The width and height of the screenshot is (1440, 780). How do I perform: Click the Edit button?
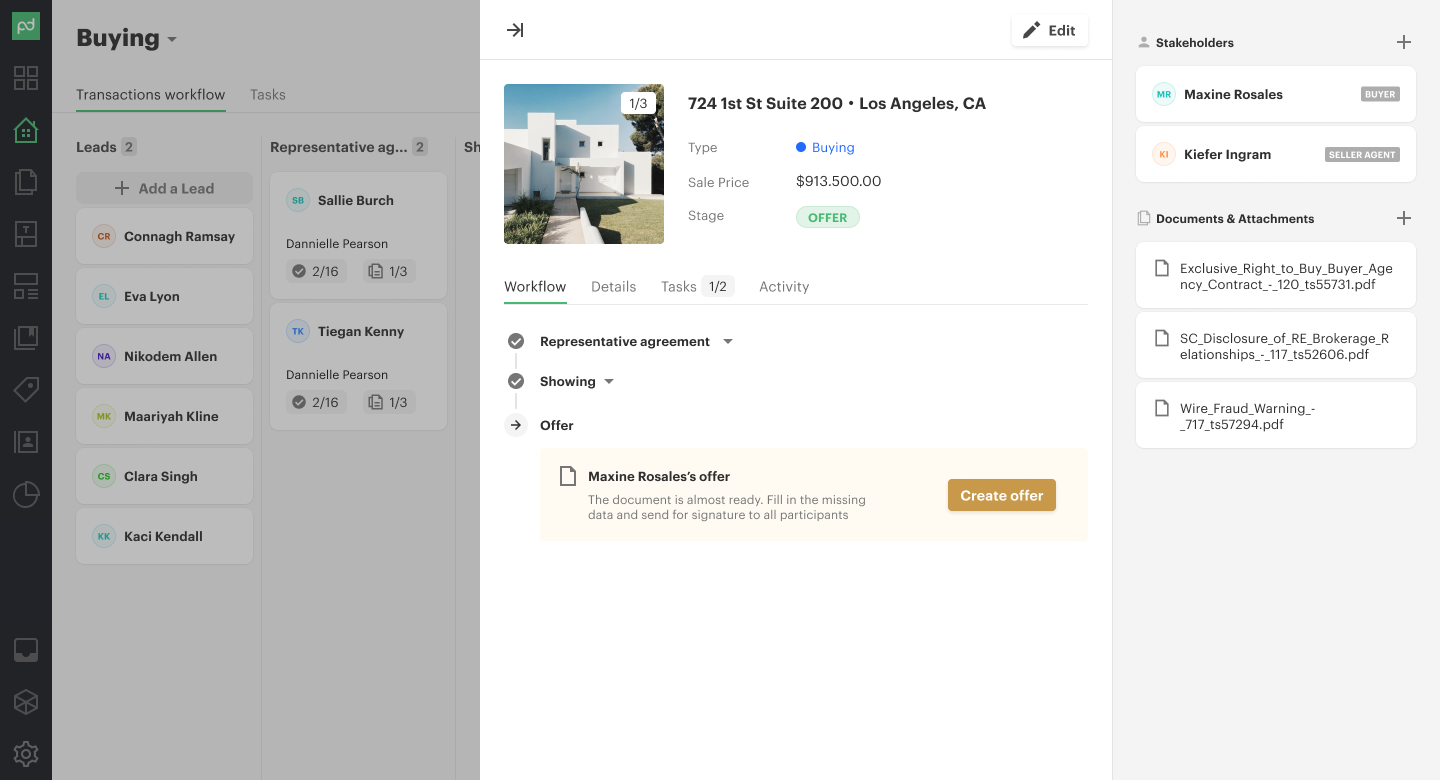pyautogui.click(x=1049, y=30)
